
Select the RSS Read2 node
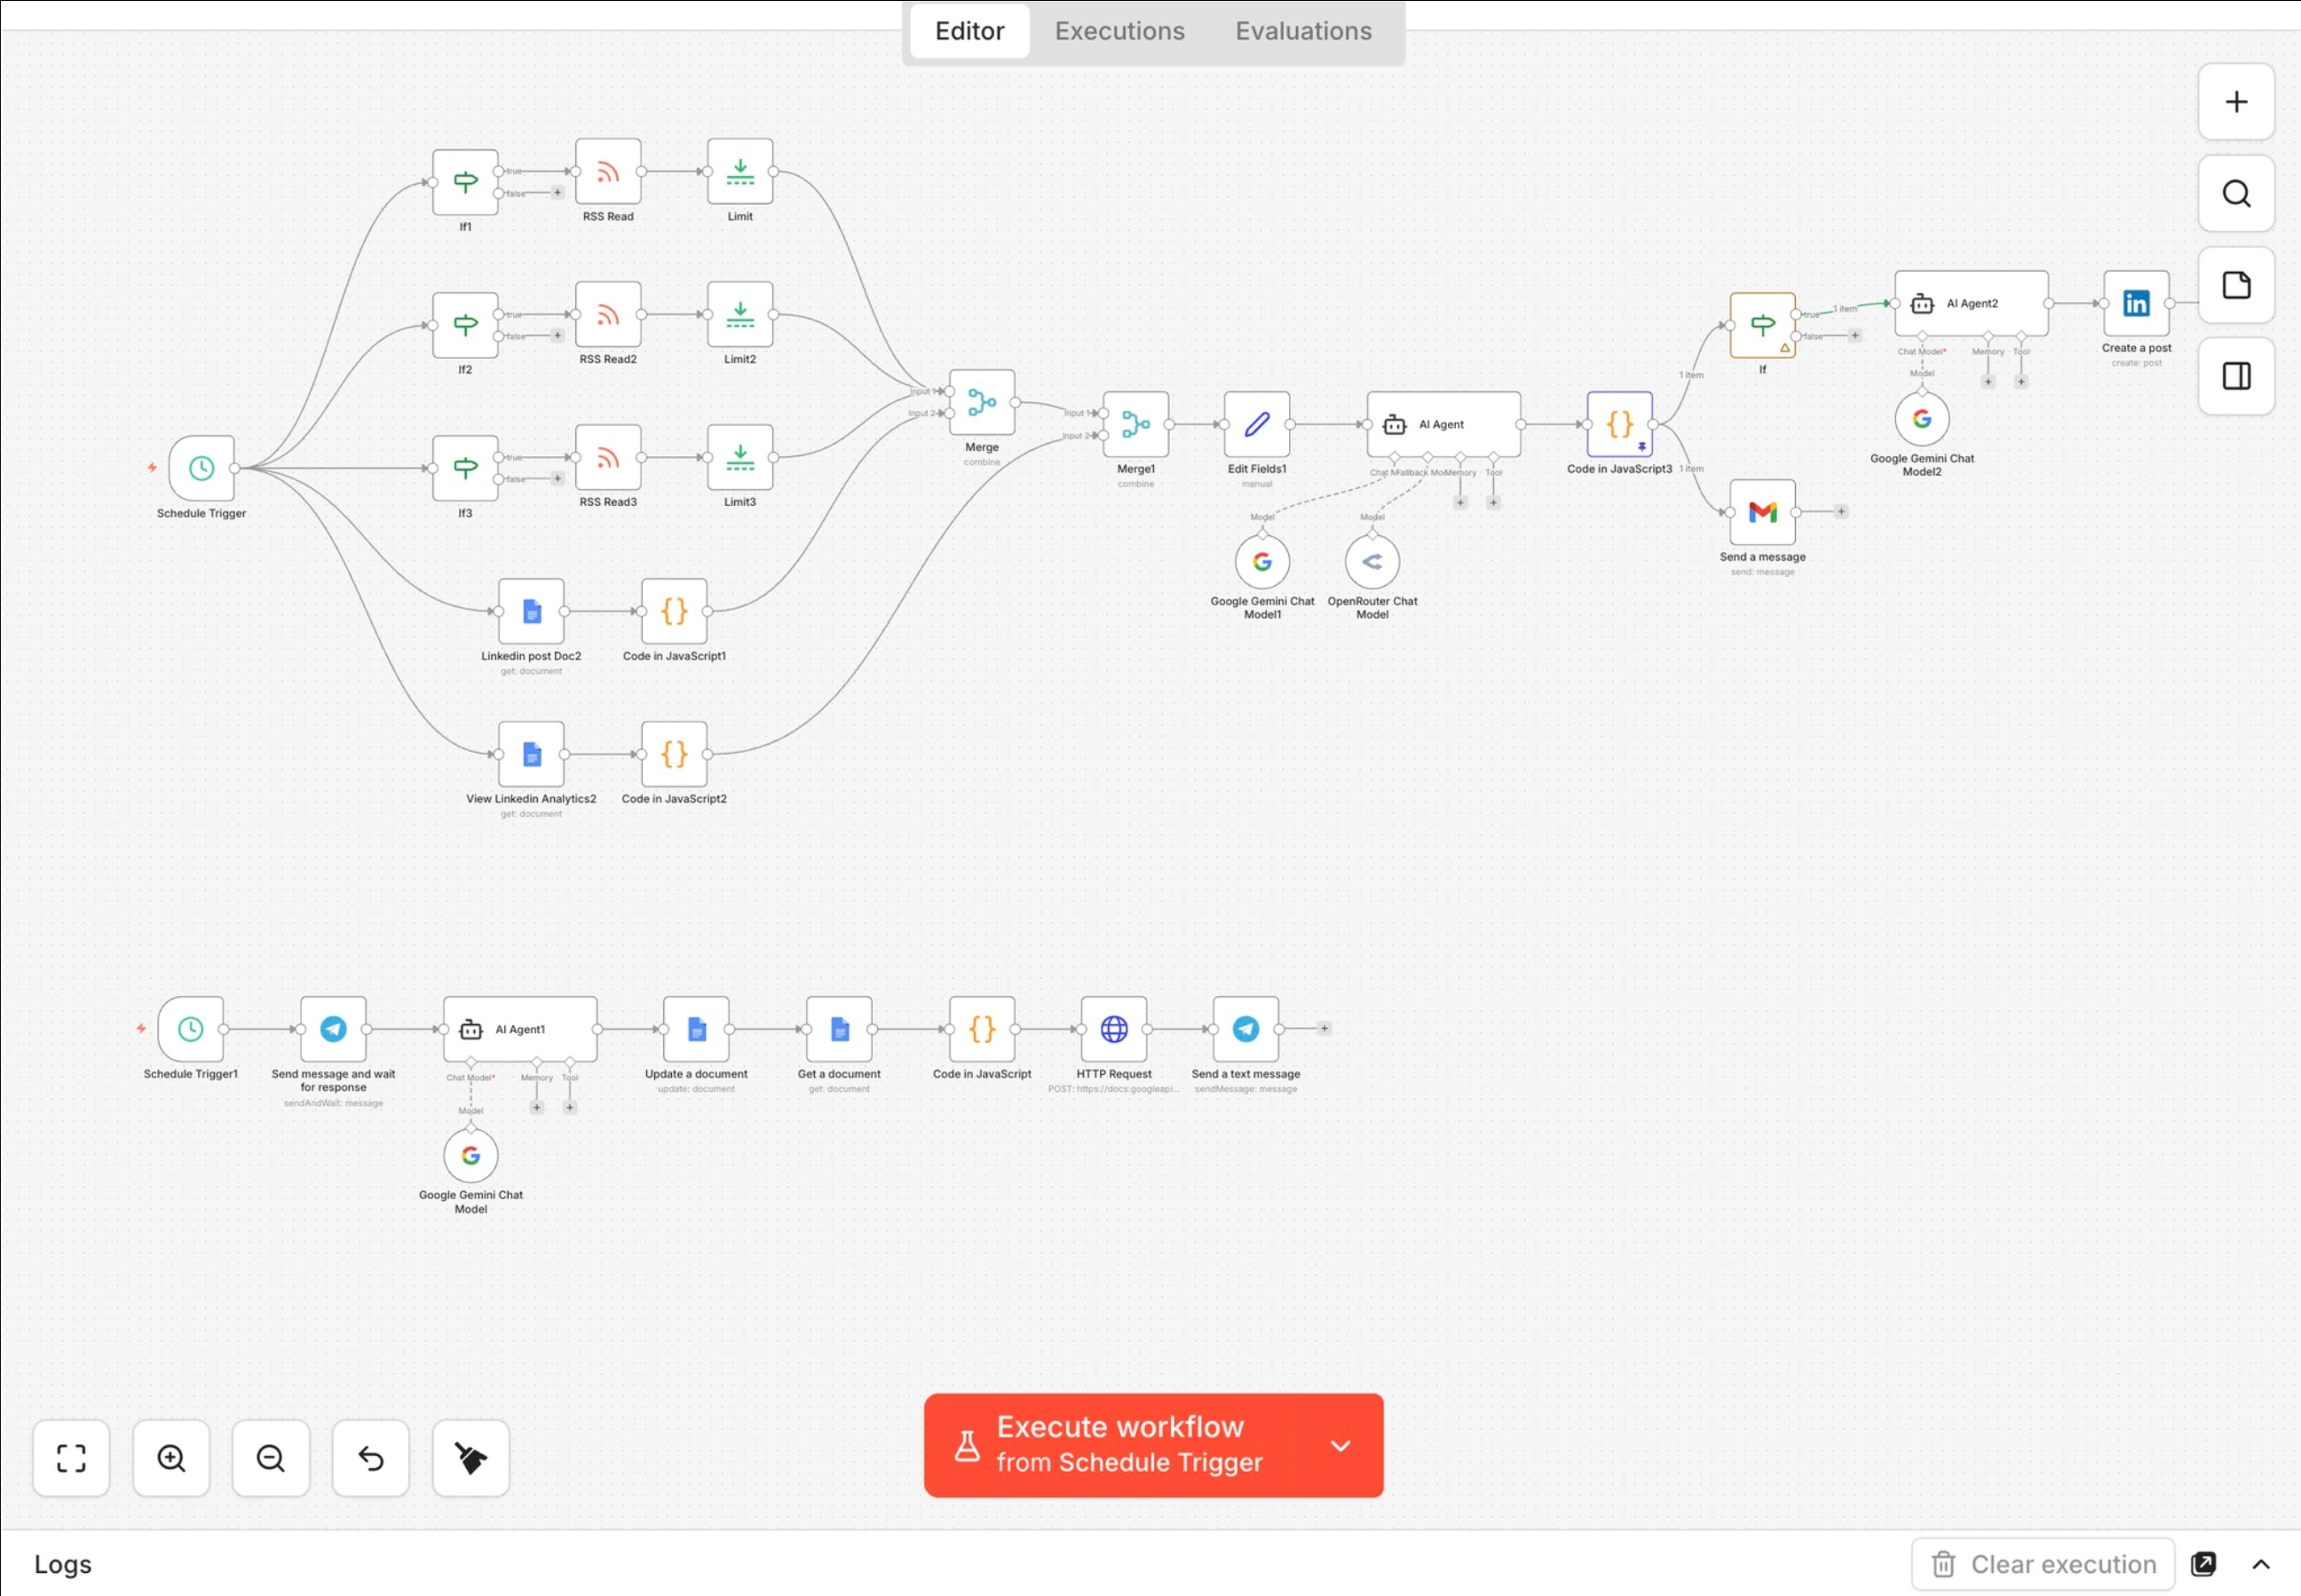click(x=608, y=315)
